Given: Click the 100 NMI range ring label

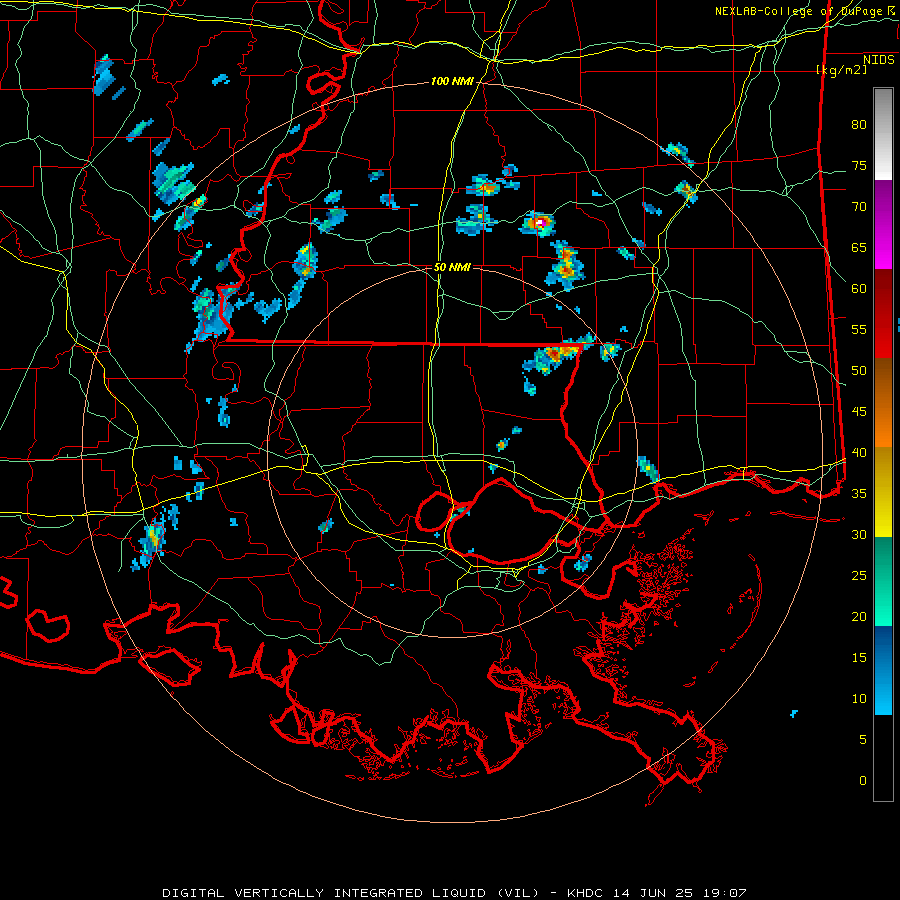Looking at the screenshot, I should click(x=452, y=82).
